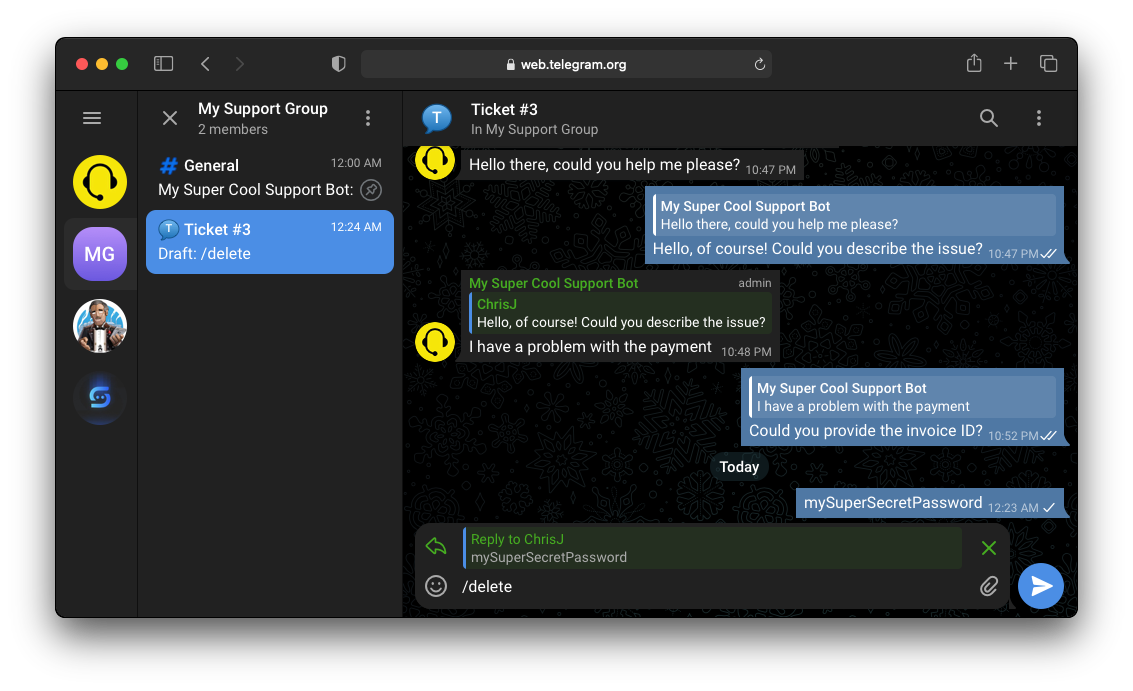Viewport: 1133px width, 691px height.
Task: Open Ticket #3 chat more options menu
Action: point(1039,118)
